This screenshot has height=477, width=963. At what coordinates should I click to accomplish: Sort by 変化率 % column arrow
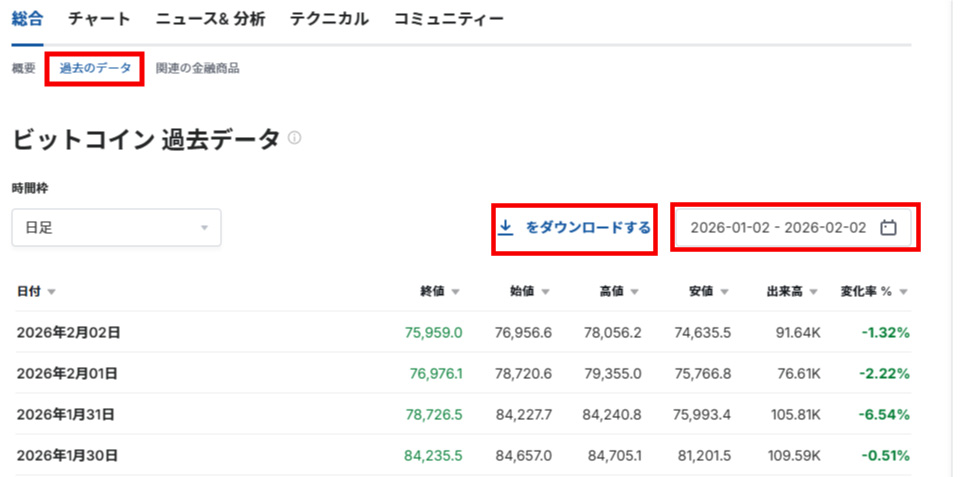point(903,292)
